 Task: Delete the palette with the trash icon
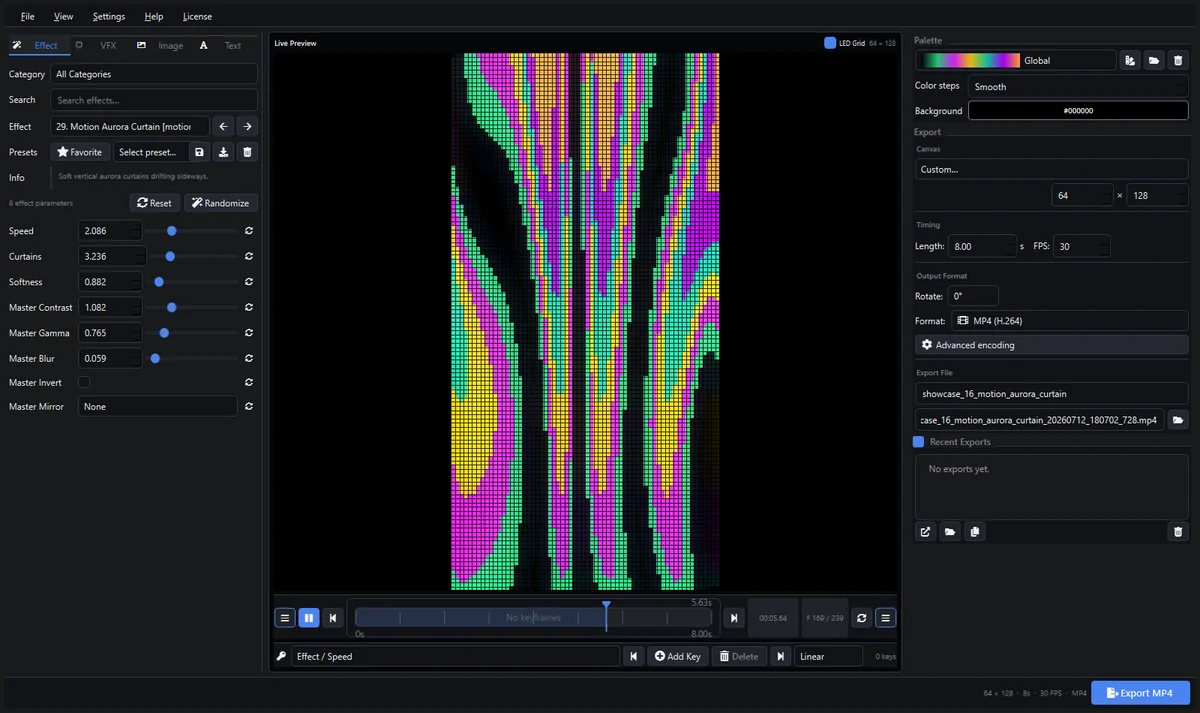tap(1178, 60)
